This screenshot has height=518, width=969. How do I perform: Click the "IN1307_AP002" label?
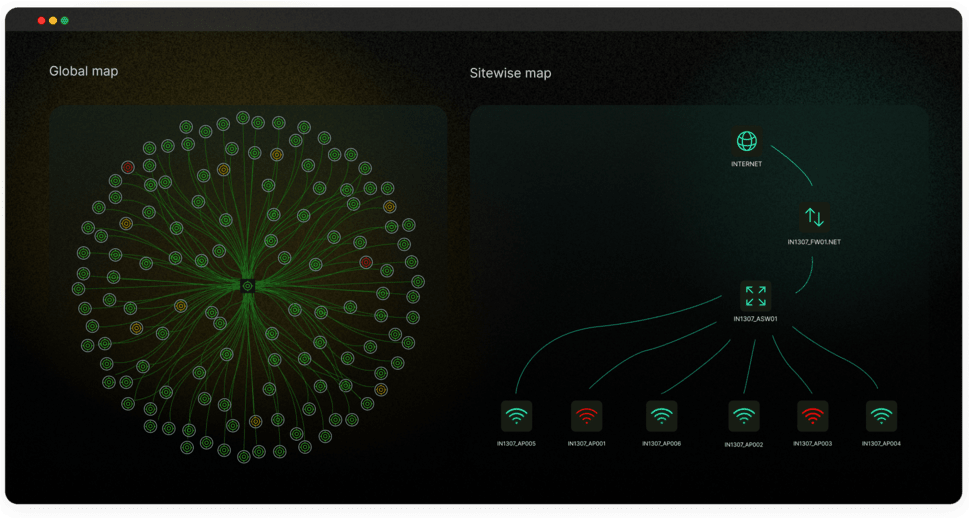pyautogui.click(x=743, y=444)
